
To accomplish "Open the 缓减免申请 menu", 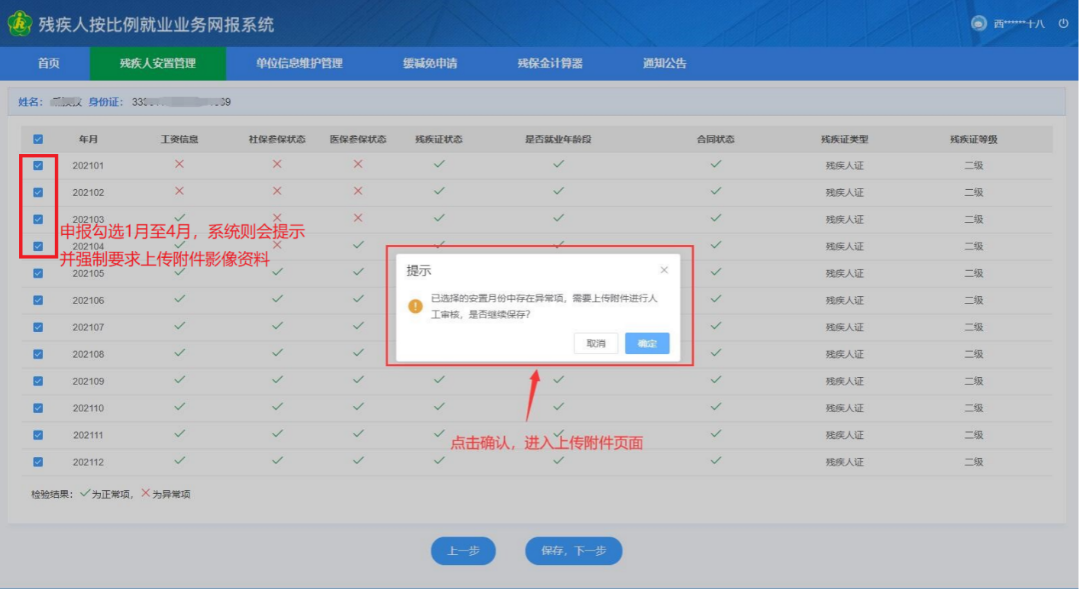I will tap(430, 63).
